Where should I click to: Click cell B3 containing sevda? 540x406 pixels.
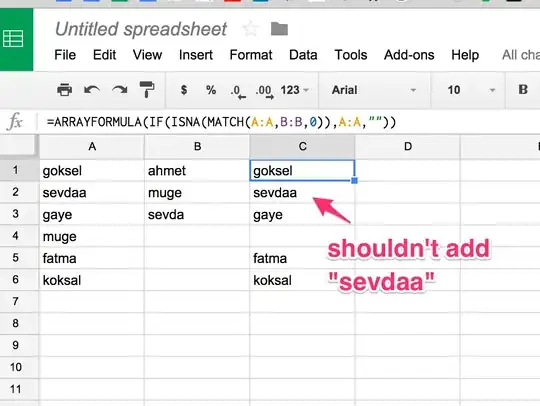197,214
